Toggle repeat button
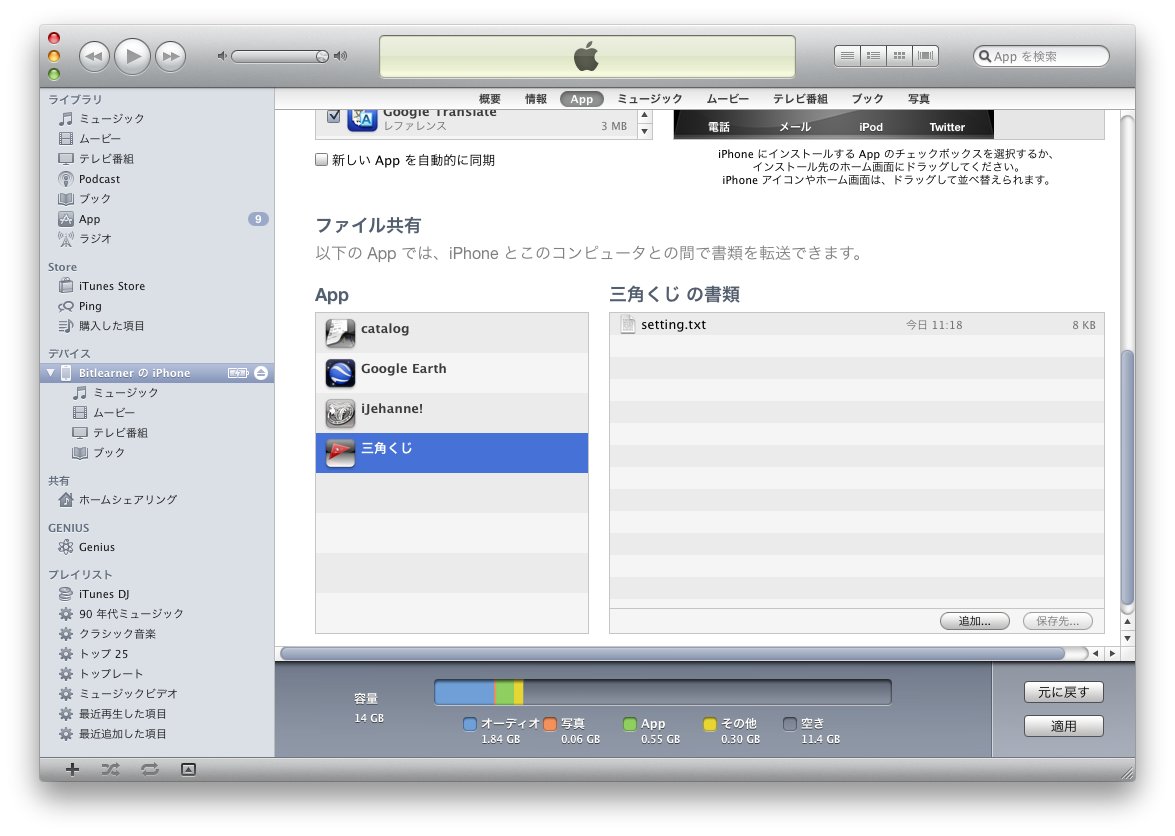Image resolution: width=1175 pixels, height=836 pixels. tap(150, 769)
